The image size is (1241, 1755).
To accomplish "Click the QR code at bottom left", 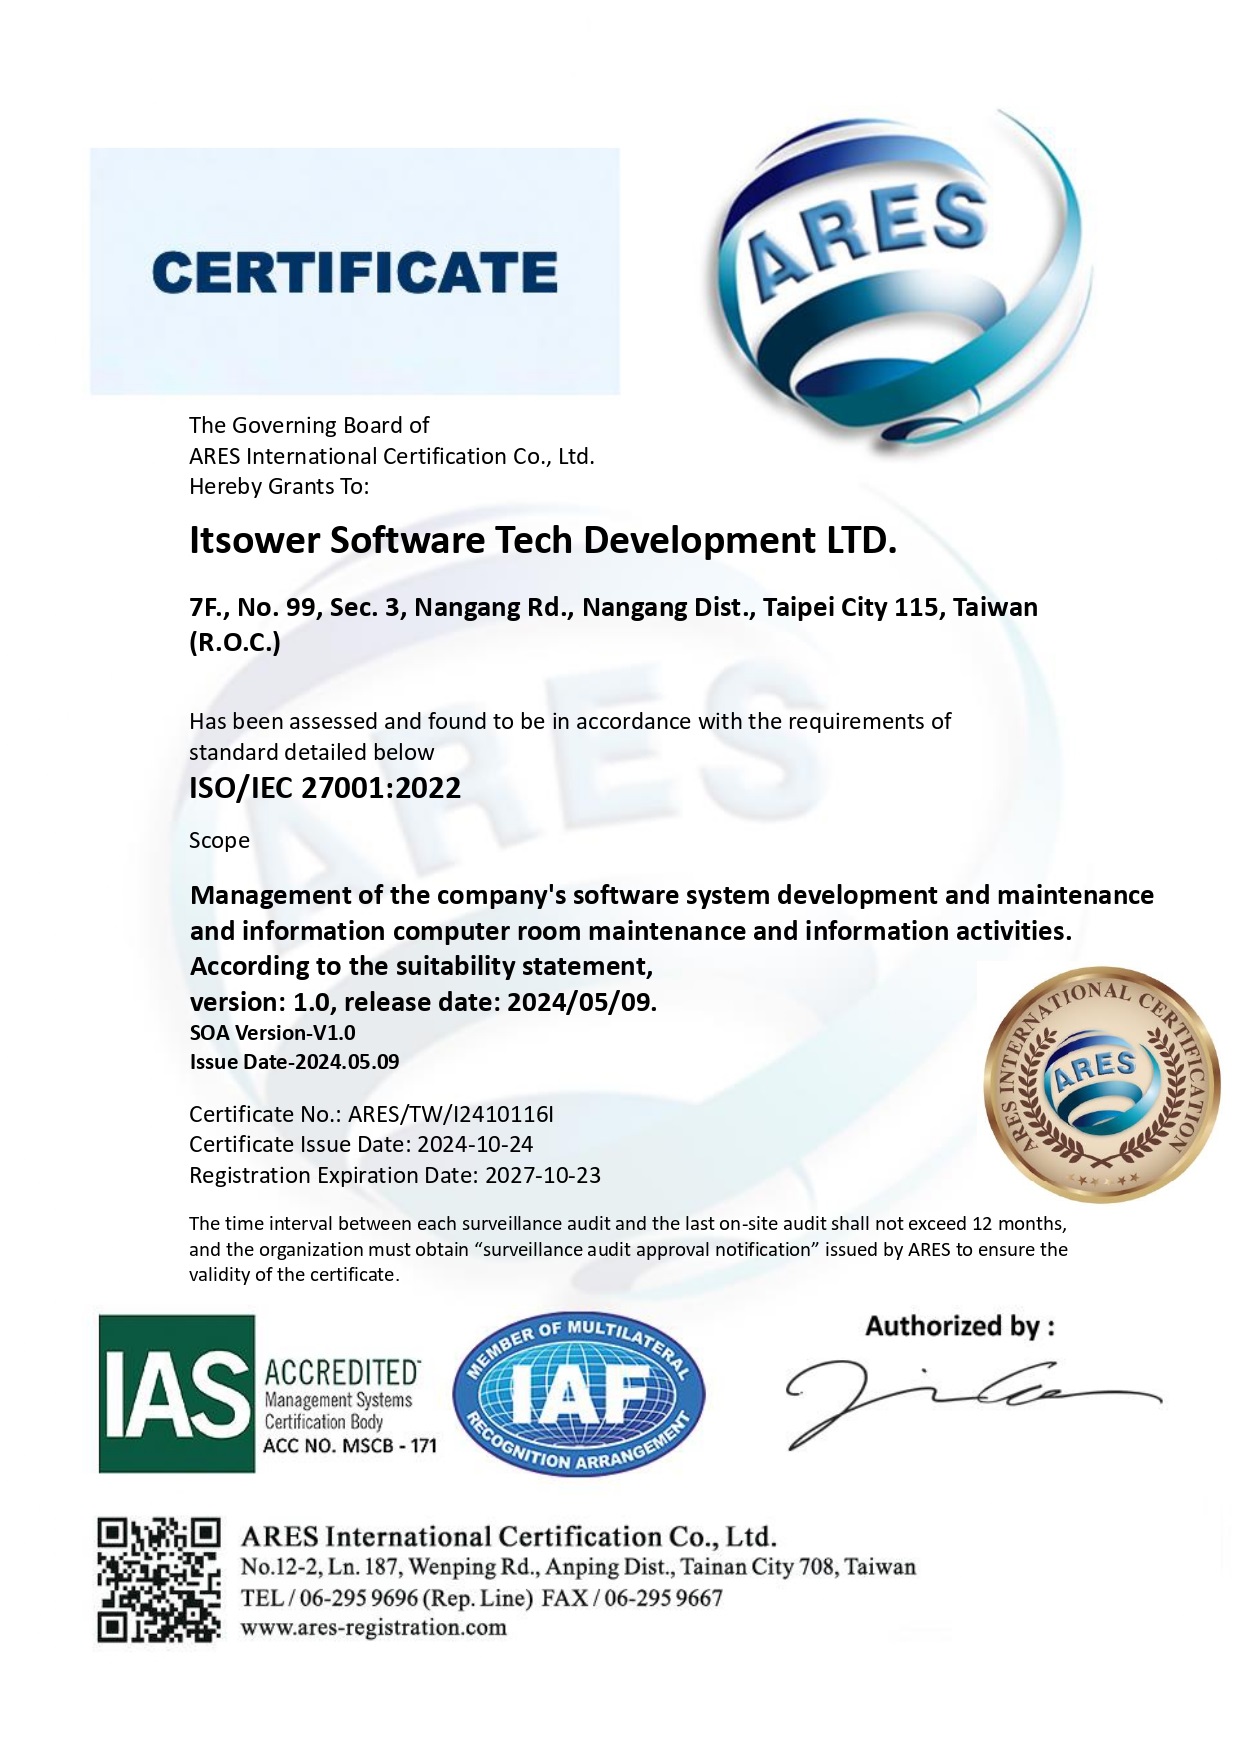I will point(159,1579).
